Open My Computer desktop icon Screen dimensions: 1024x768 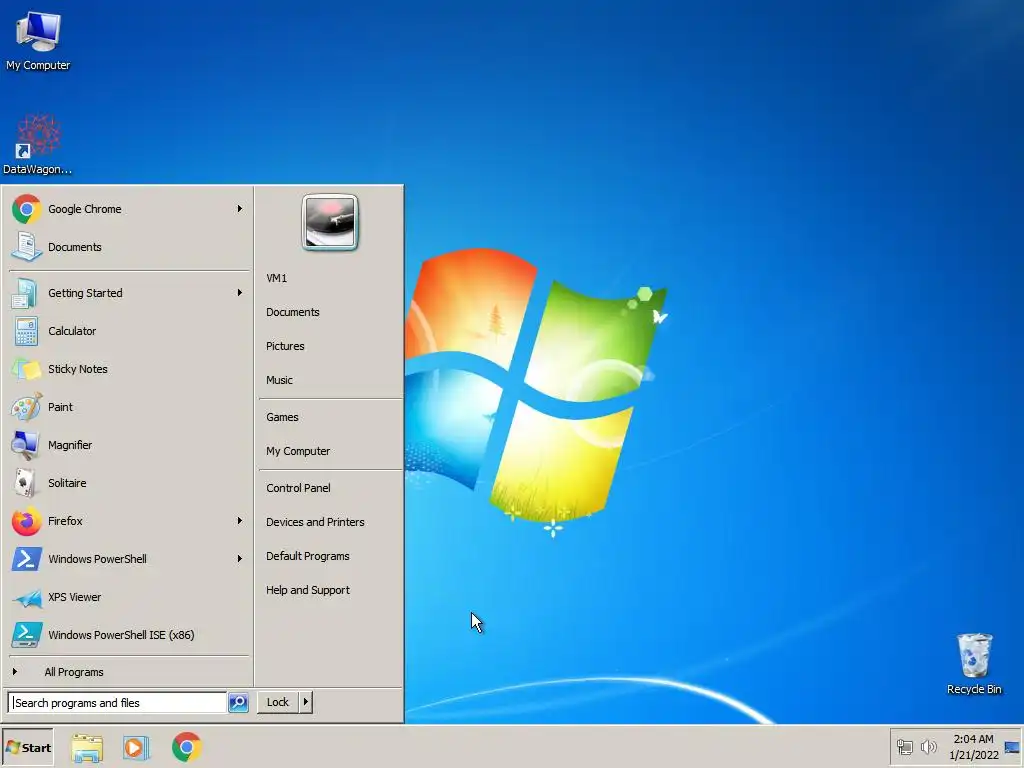[x=38, y=40]
